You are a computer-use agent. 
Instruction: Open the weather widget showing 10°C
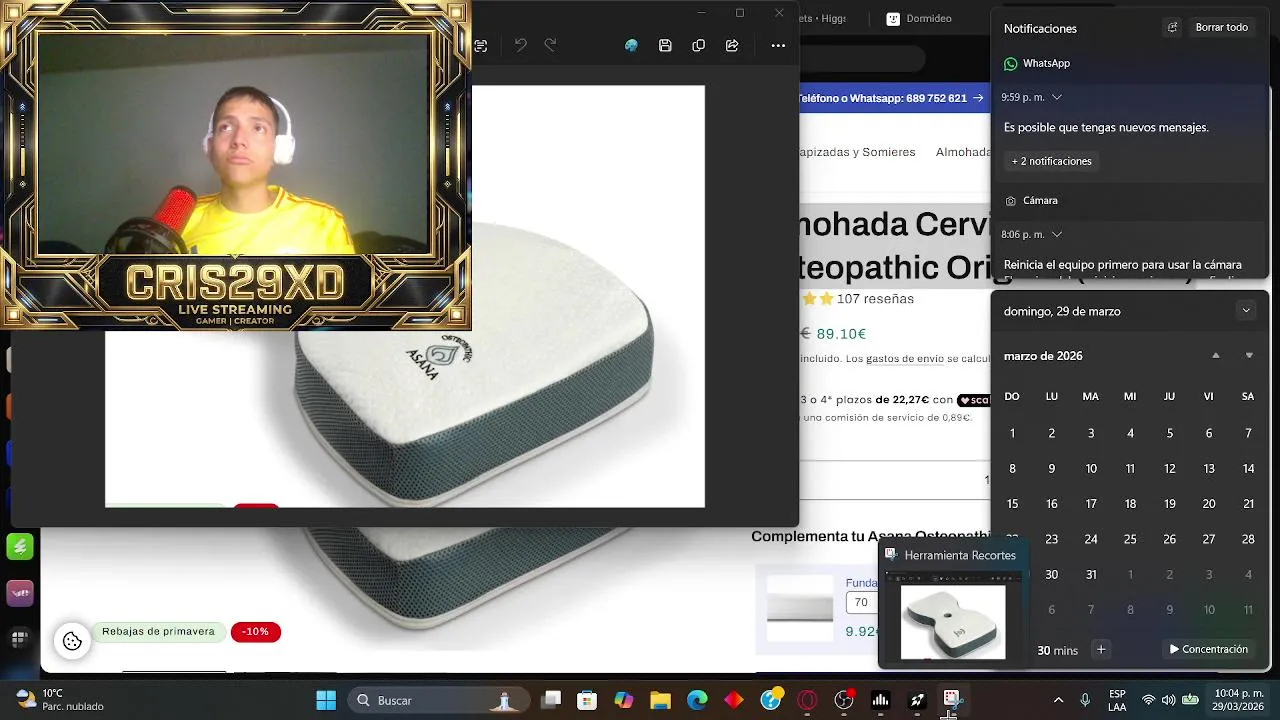[x=60, y=700]
